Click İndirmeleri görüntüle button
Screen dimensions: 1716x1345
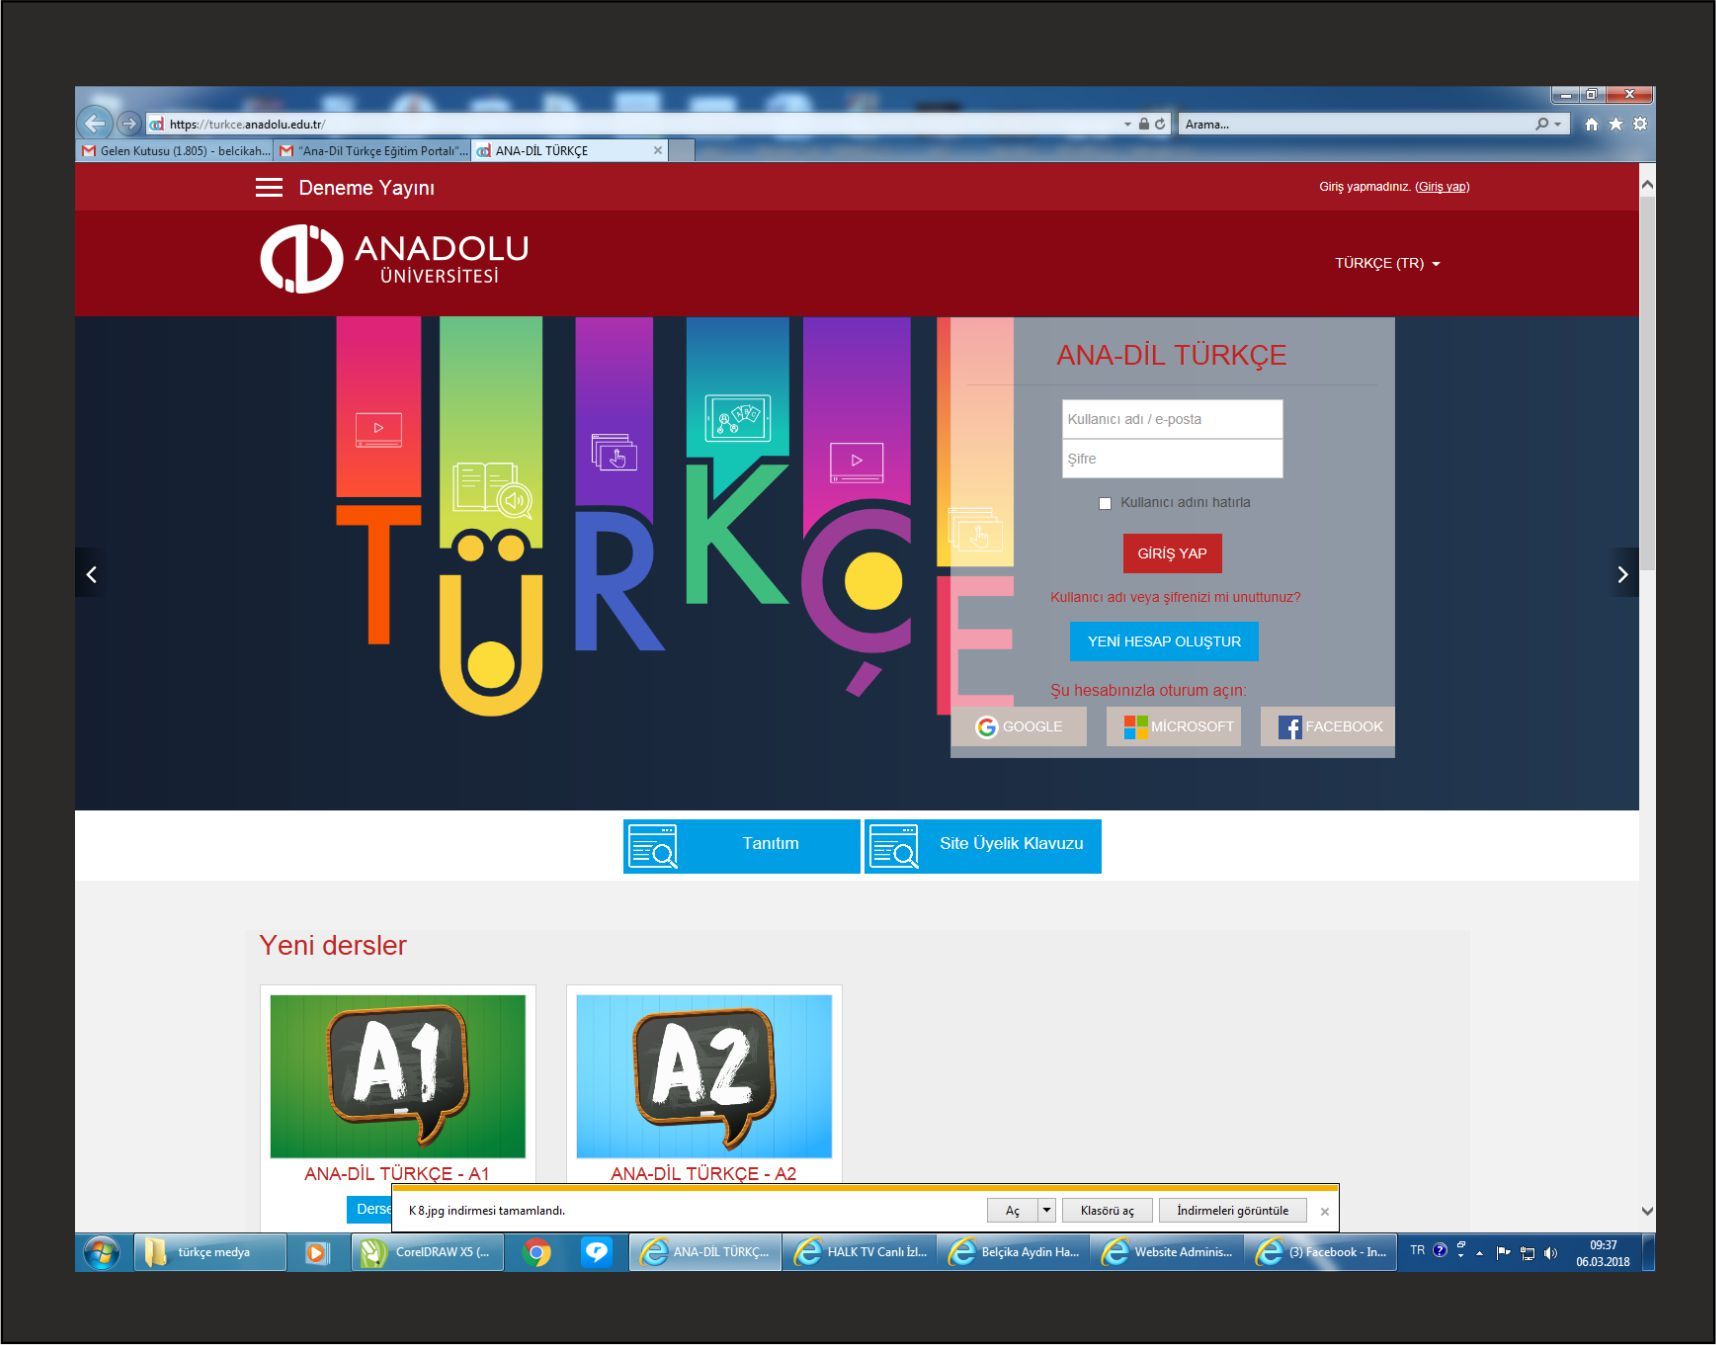(1232, 1210)
